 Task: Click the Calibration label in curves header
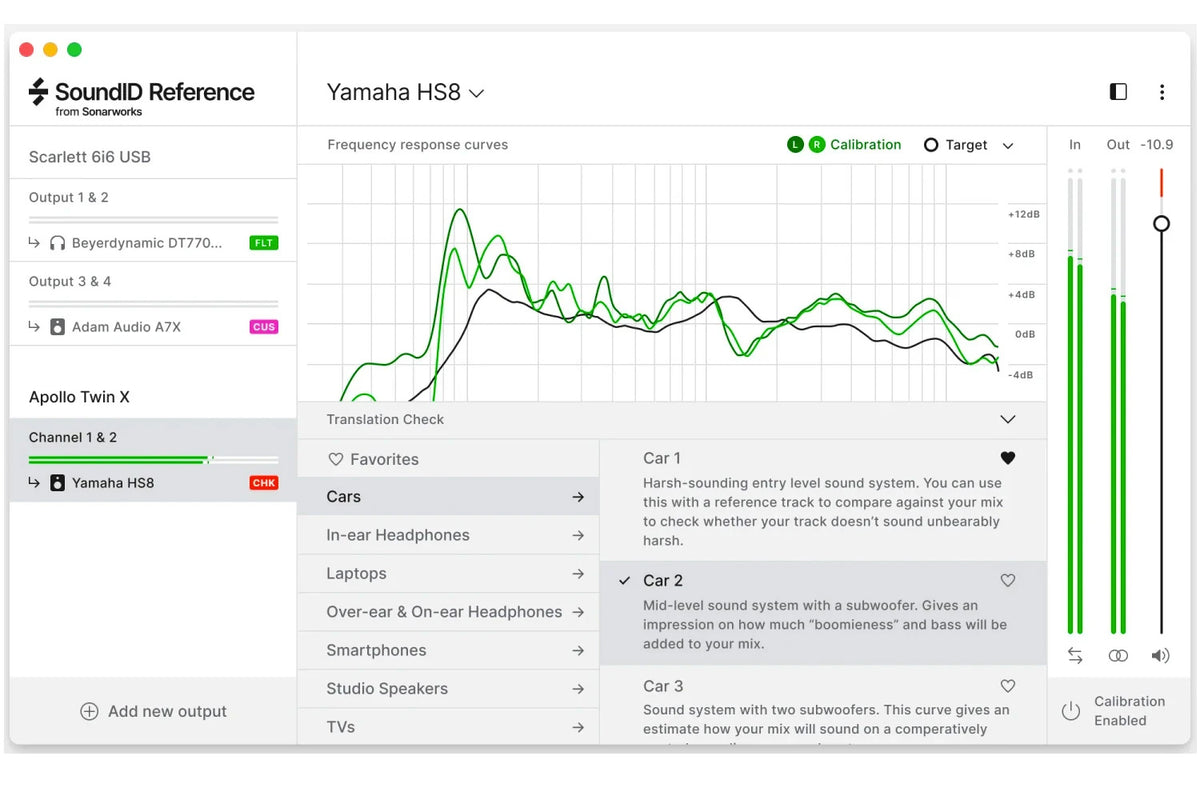pyautogui.click(x=866, y=145)
